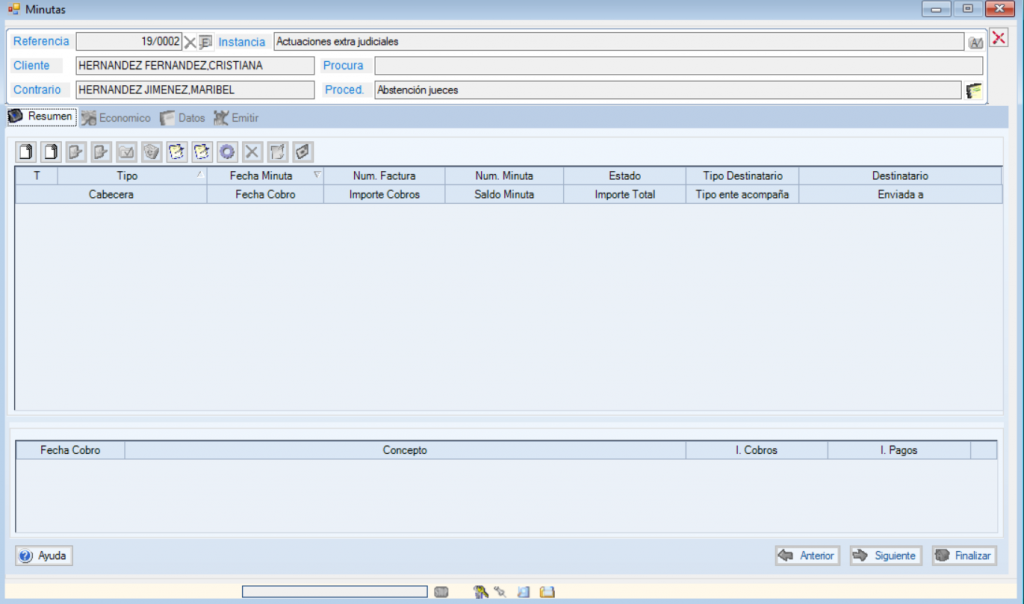Click the Finalizar button
Viewport: 1024px width, 604px height.
963,556
